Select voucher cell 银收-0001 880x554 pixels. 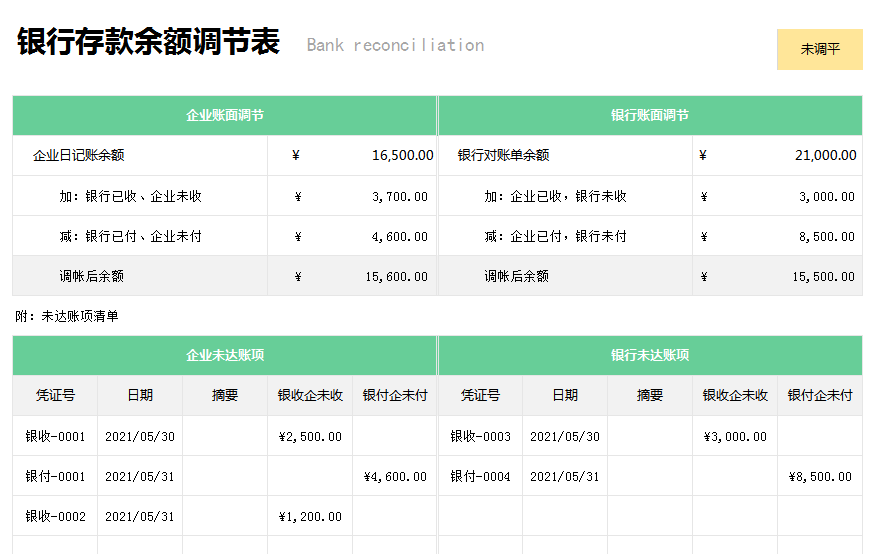(x=55, y=436)
